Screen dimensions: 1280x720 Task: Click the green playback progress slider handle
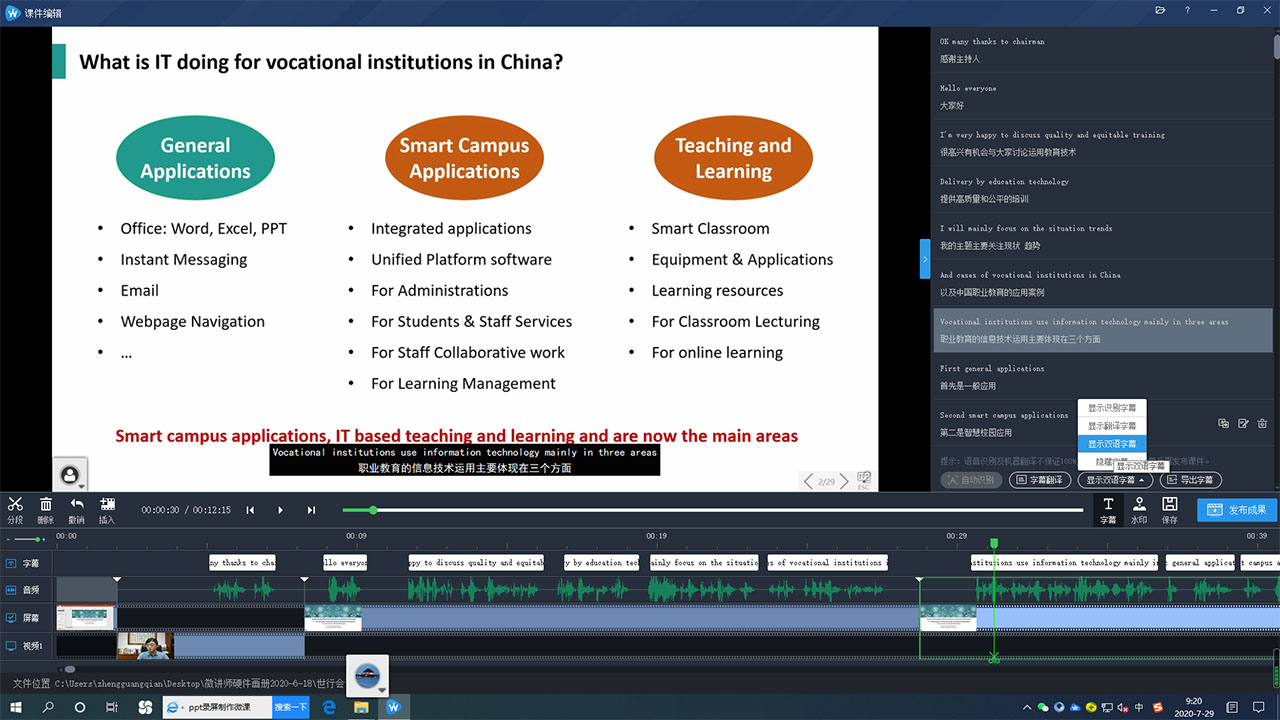[x=373, y=510]
